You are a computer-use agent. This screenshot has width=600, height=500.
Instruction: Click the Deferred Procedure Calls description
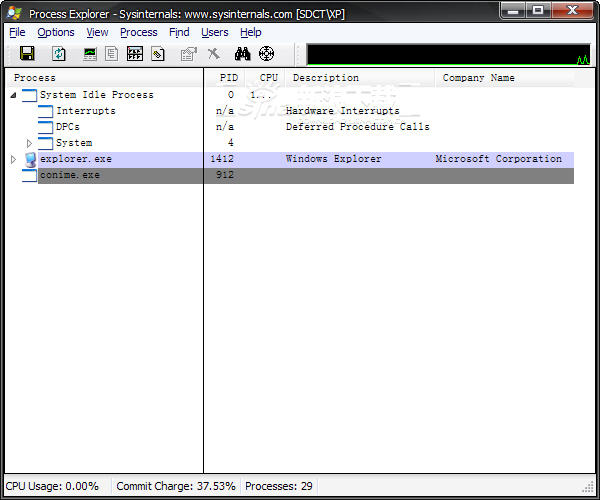pos(358,127)
